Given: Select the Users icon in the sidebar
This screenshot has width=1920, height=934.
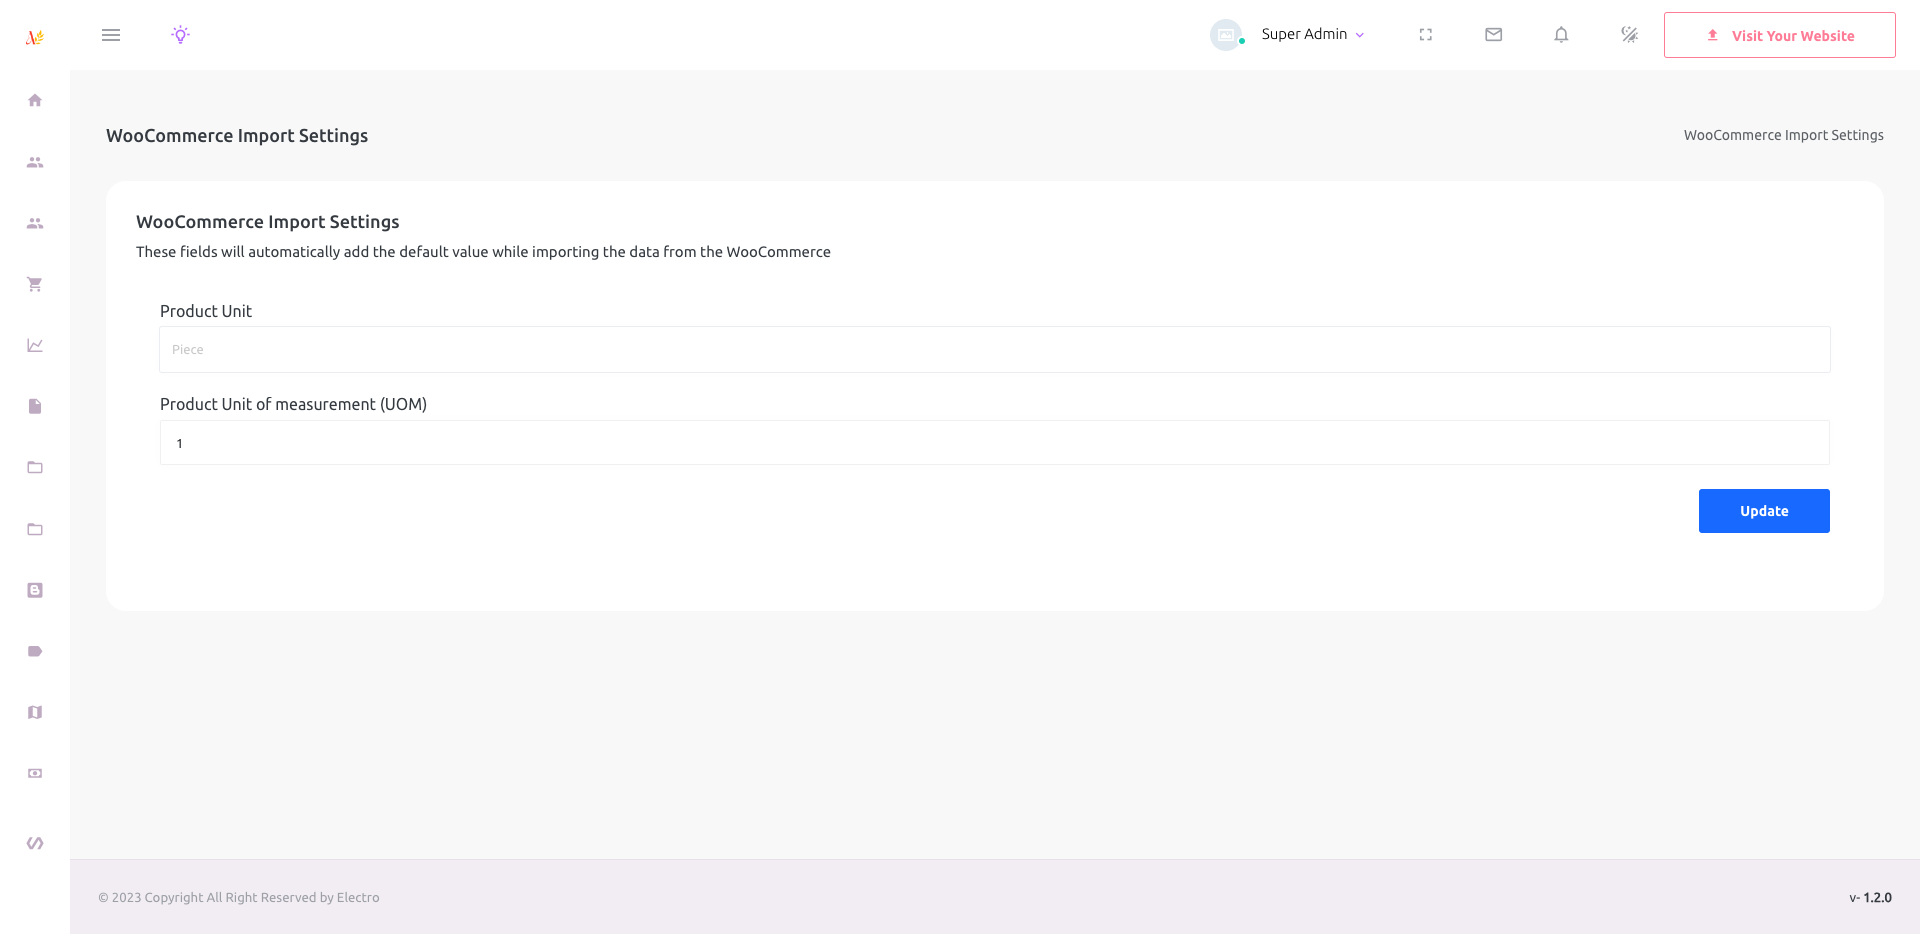Looking at the screenshot, I should pyautogui.click(x=35, y=162).
